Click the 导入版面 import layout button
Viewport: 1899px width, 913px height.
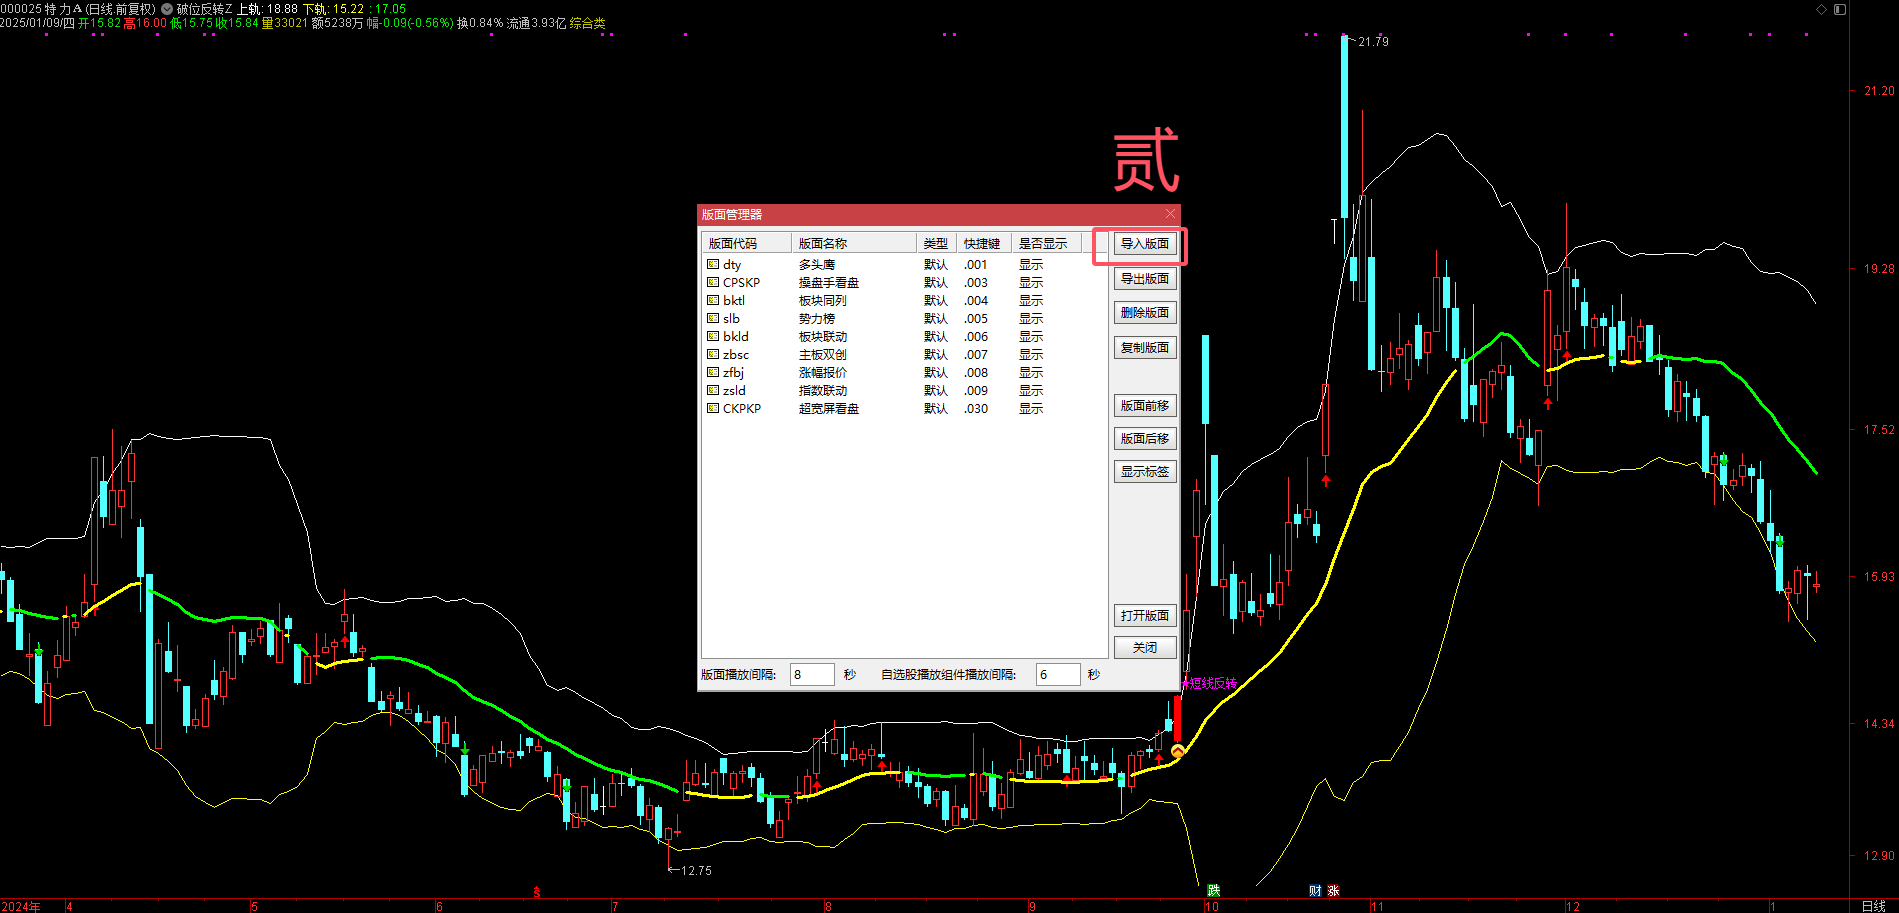tap(1145, 244)
